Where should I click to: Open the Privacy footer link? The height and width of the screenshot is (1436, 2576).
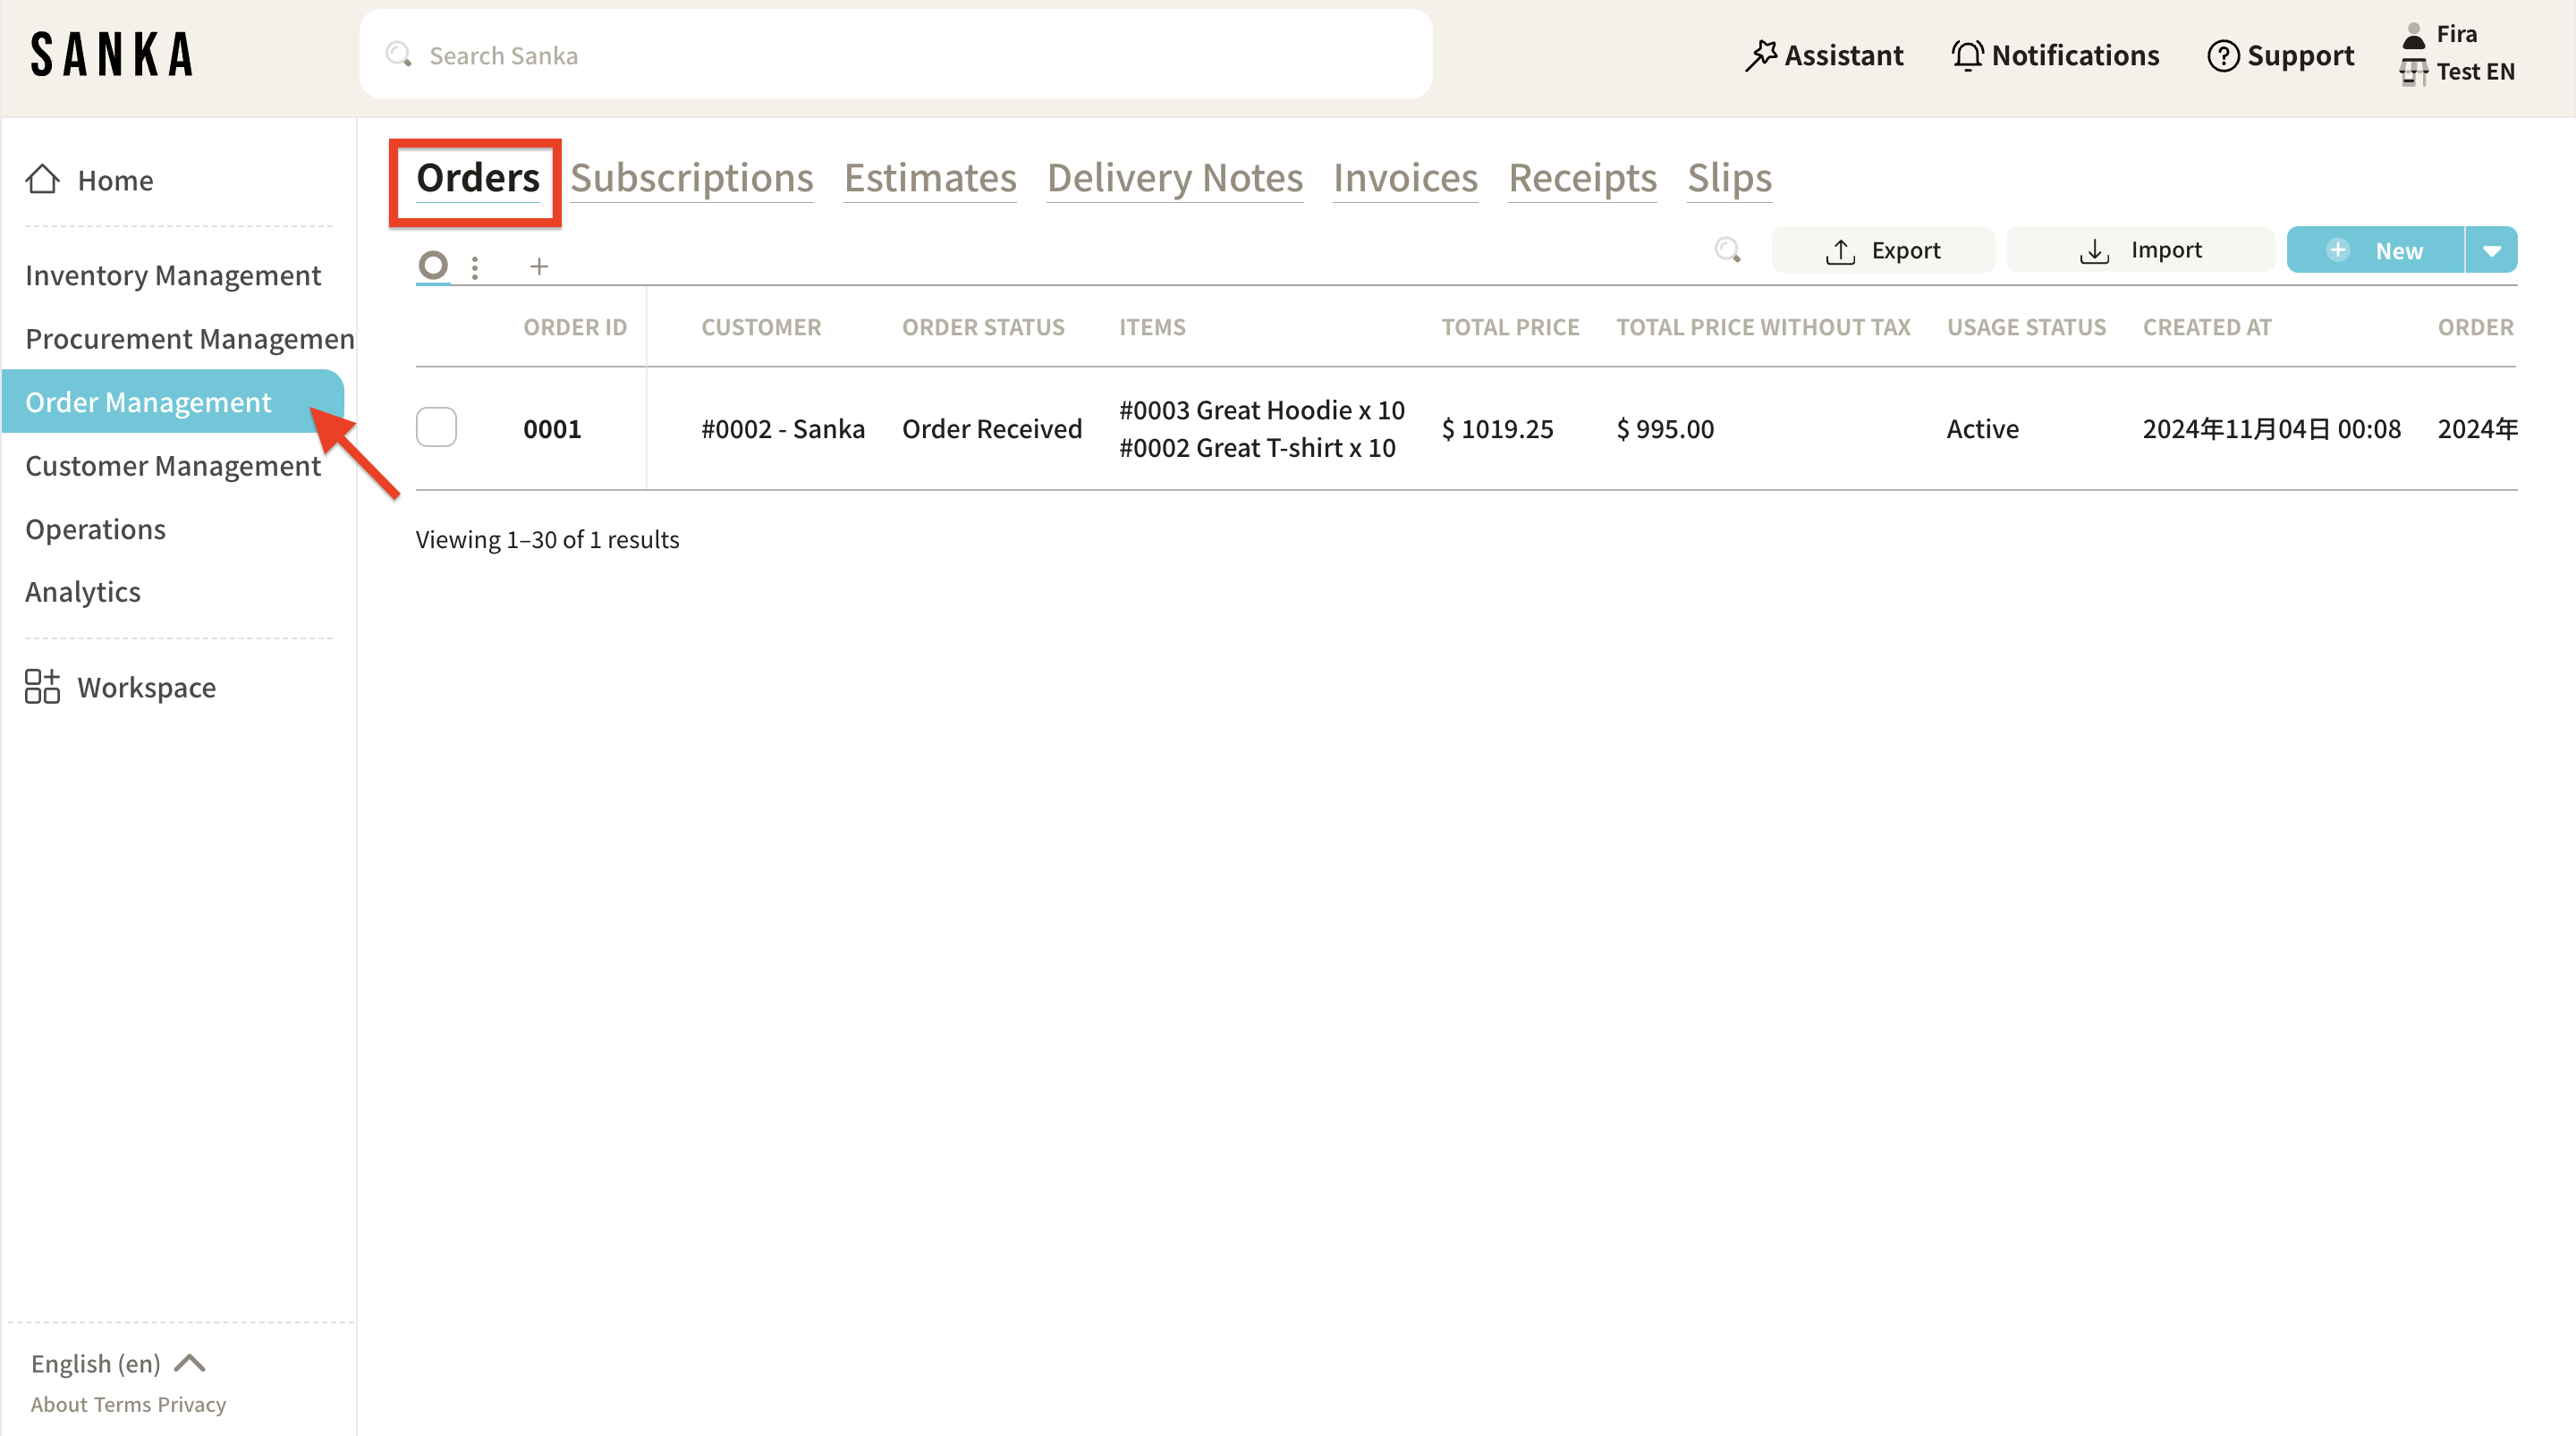coord(192,1404)
